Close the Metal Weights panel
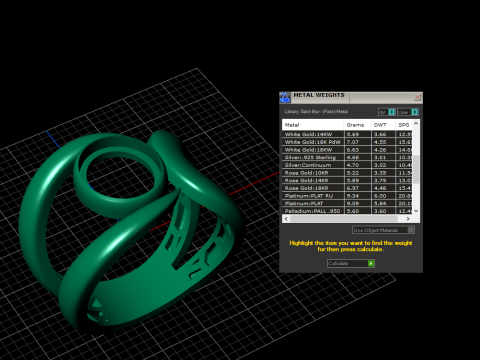The height and width of the screenshot is (360, 480). click(x=417, y=97)
